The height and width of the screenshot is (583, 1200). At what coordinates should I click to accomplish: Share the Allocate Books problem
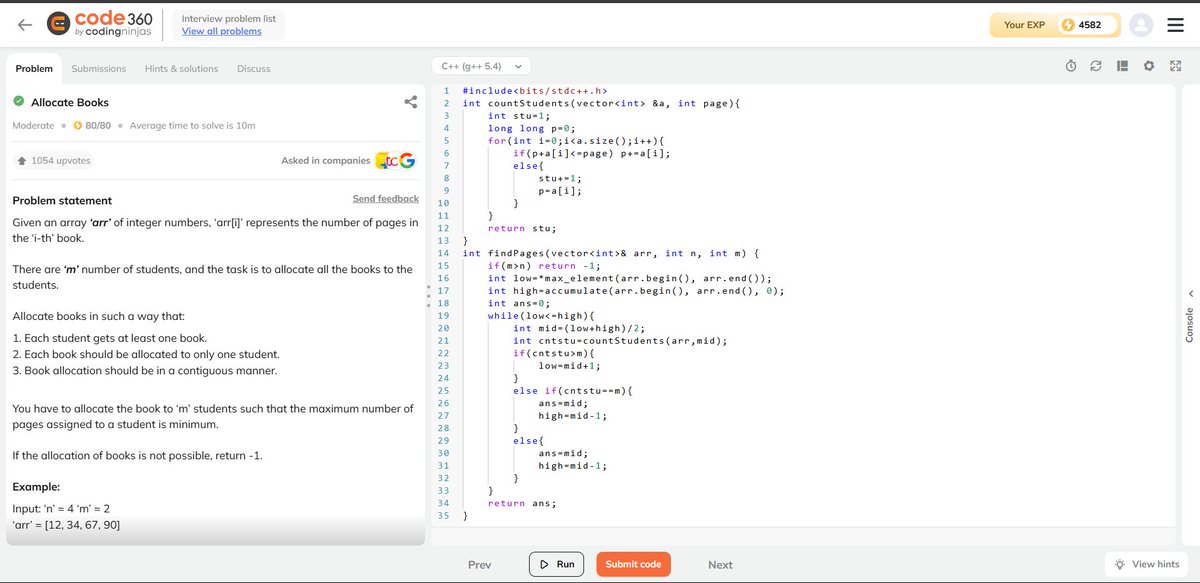point(410,102)
